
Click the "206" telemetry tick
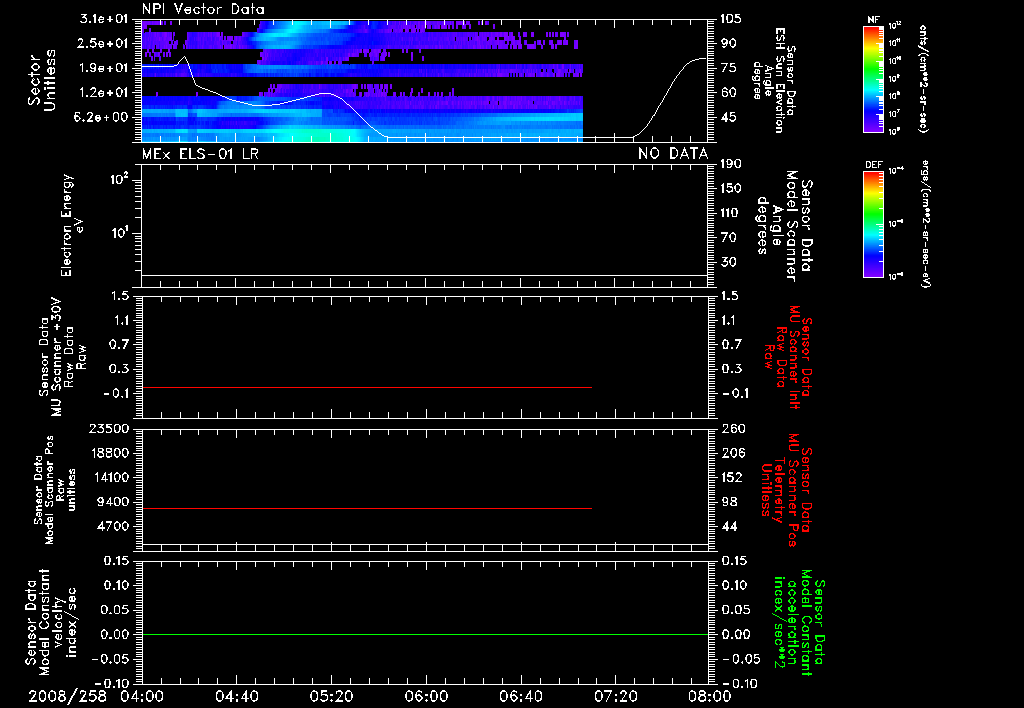point(732,453)
